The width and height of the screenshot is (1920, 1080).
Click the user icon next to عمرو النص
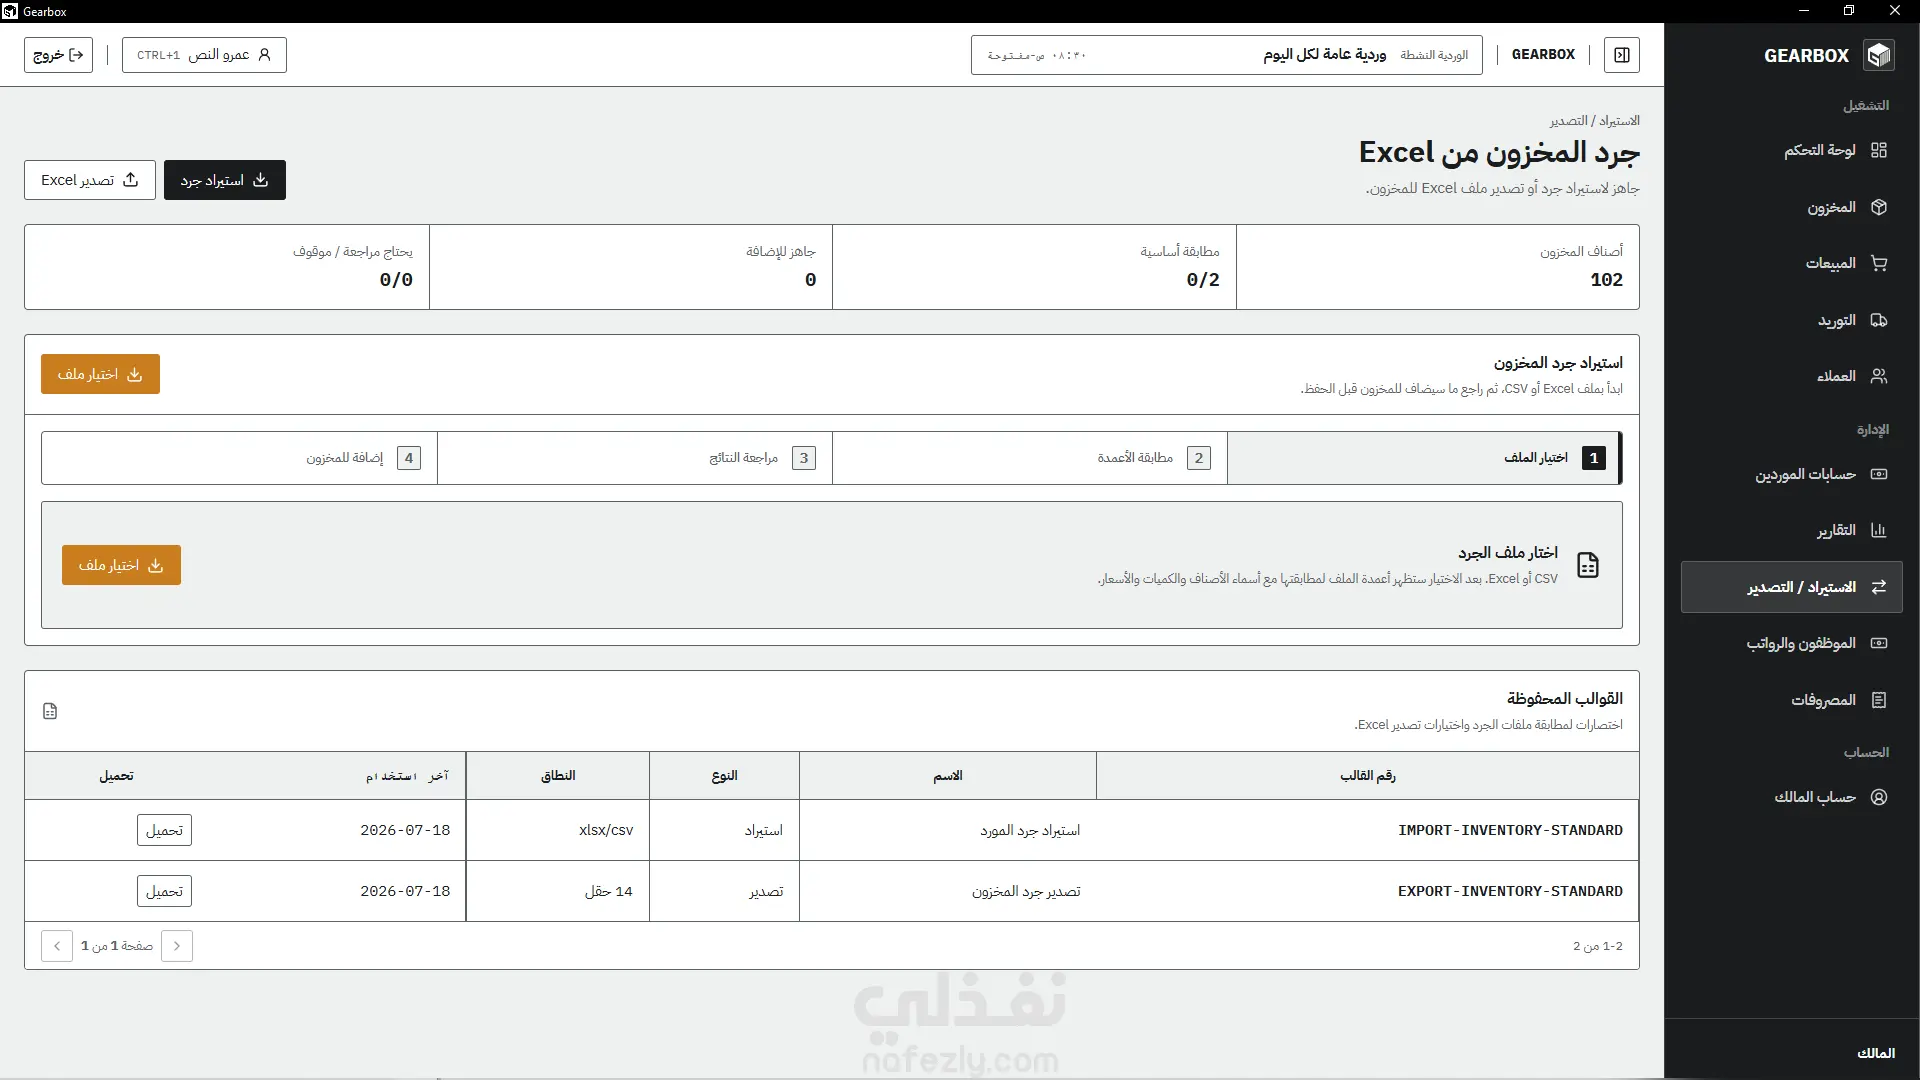(x=264, y=55)
